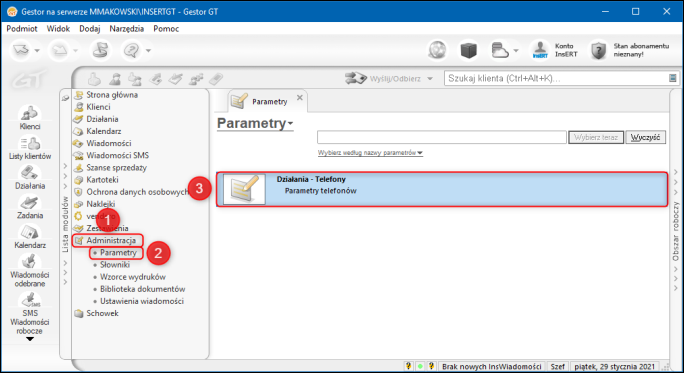
Task: Open the Podmiot menu
Action: (22, 29)
